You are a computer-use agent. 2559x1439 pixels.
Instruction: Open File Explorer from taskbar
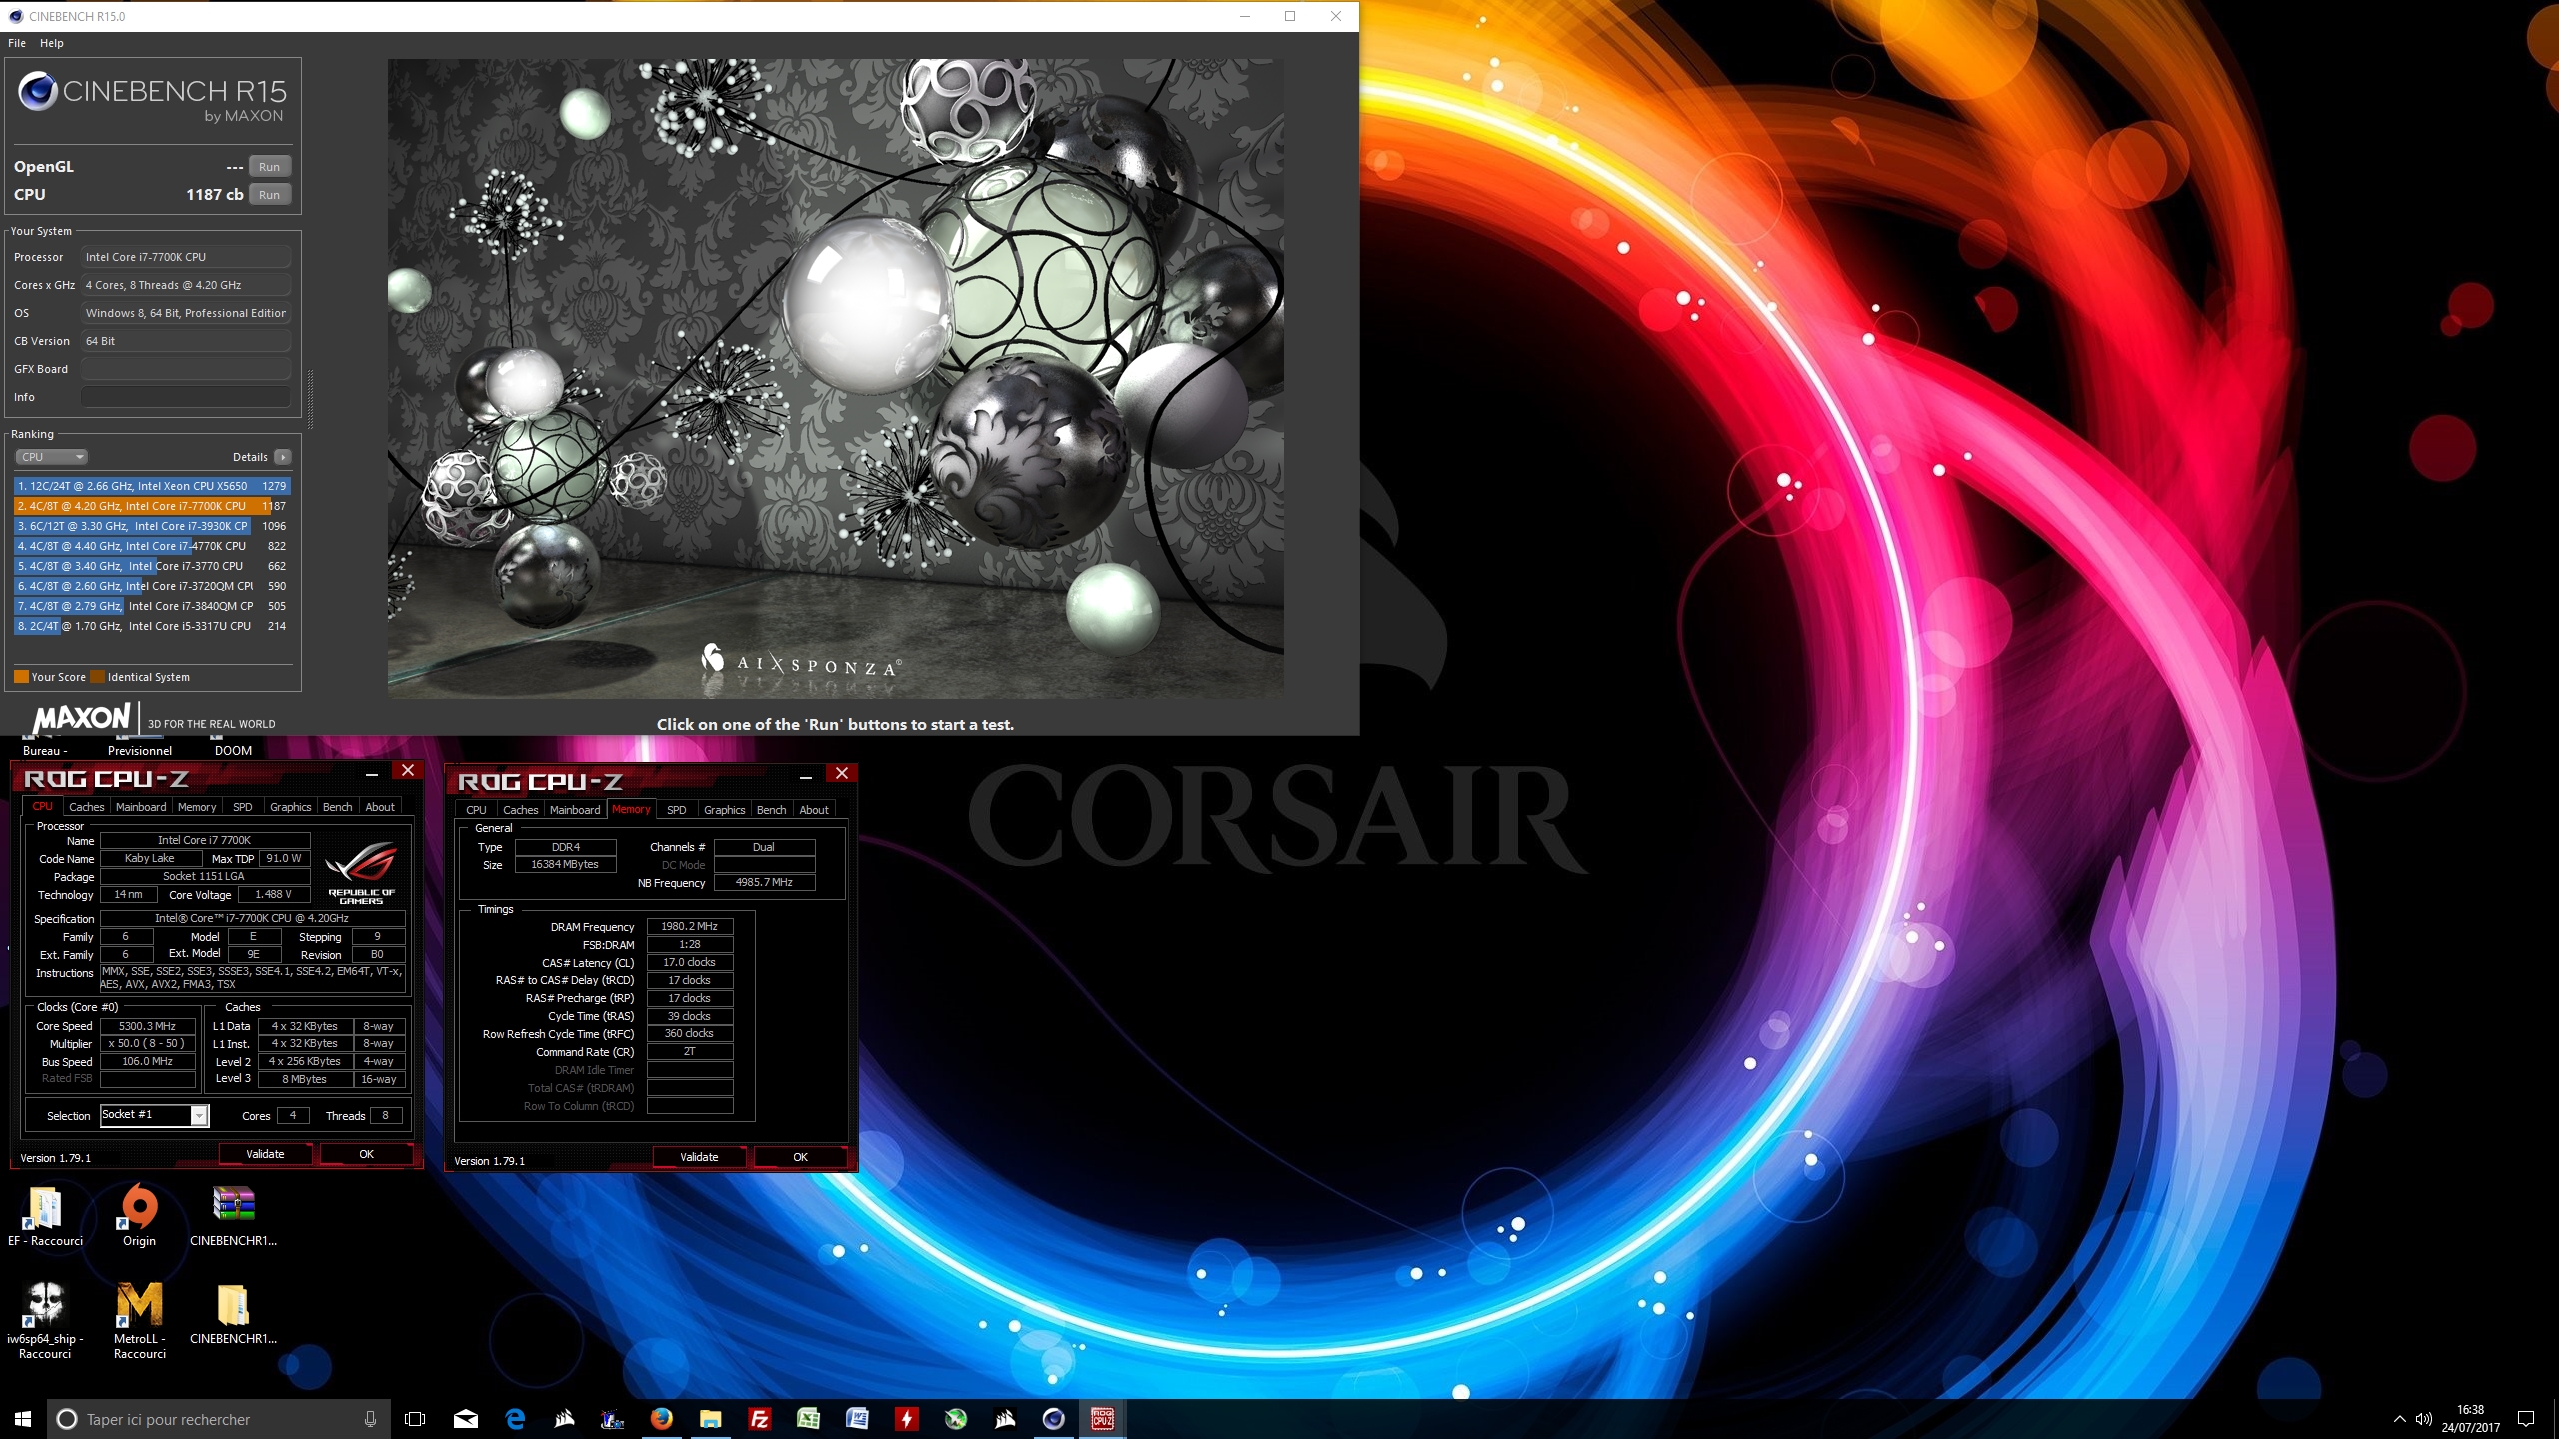[x=710, y=1419]
